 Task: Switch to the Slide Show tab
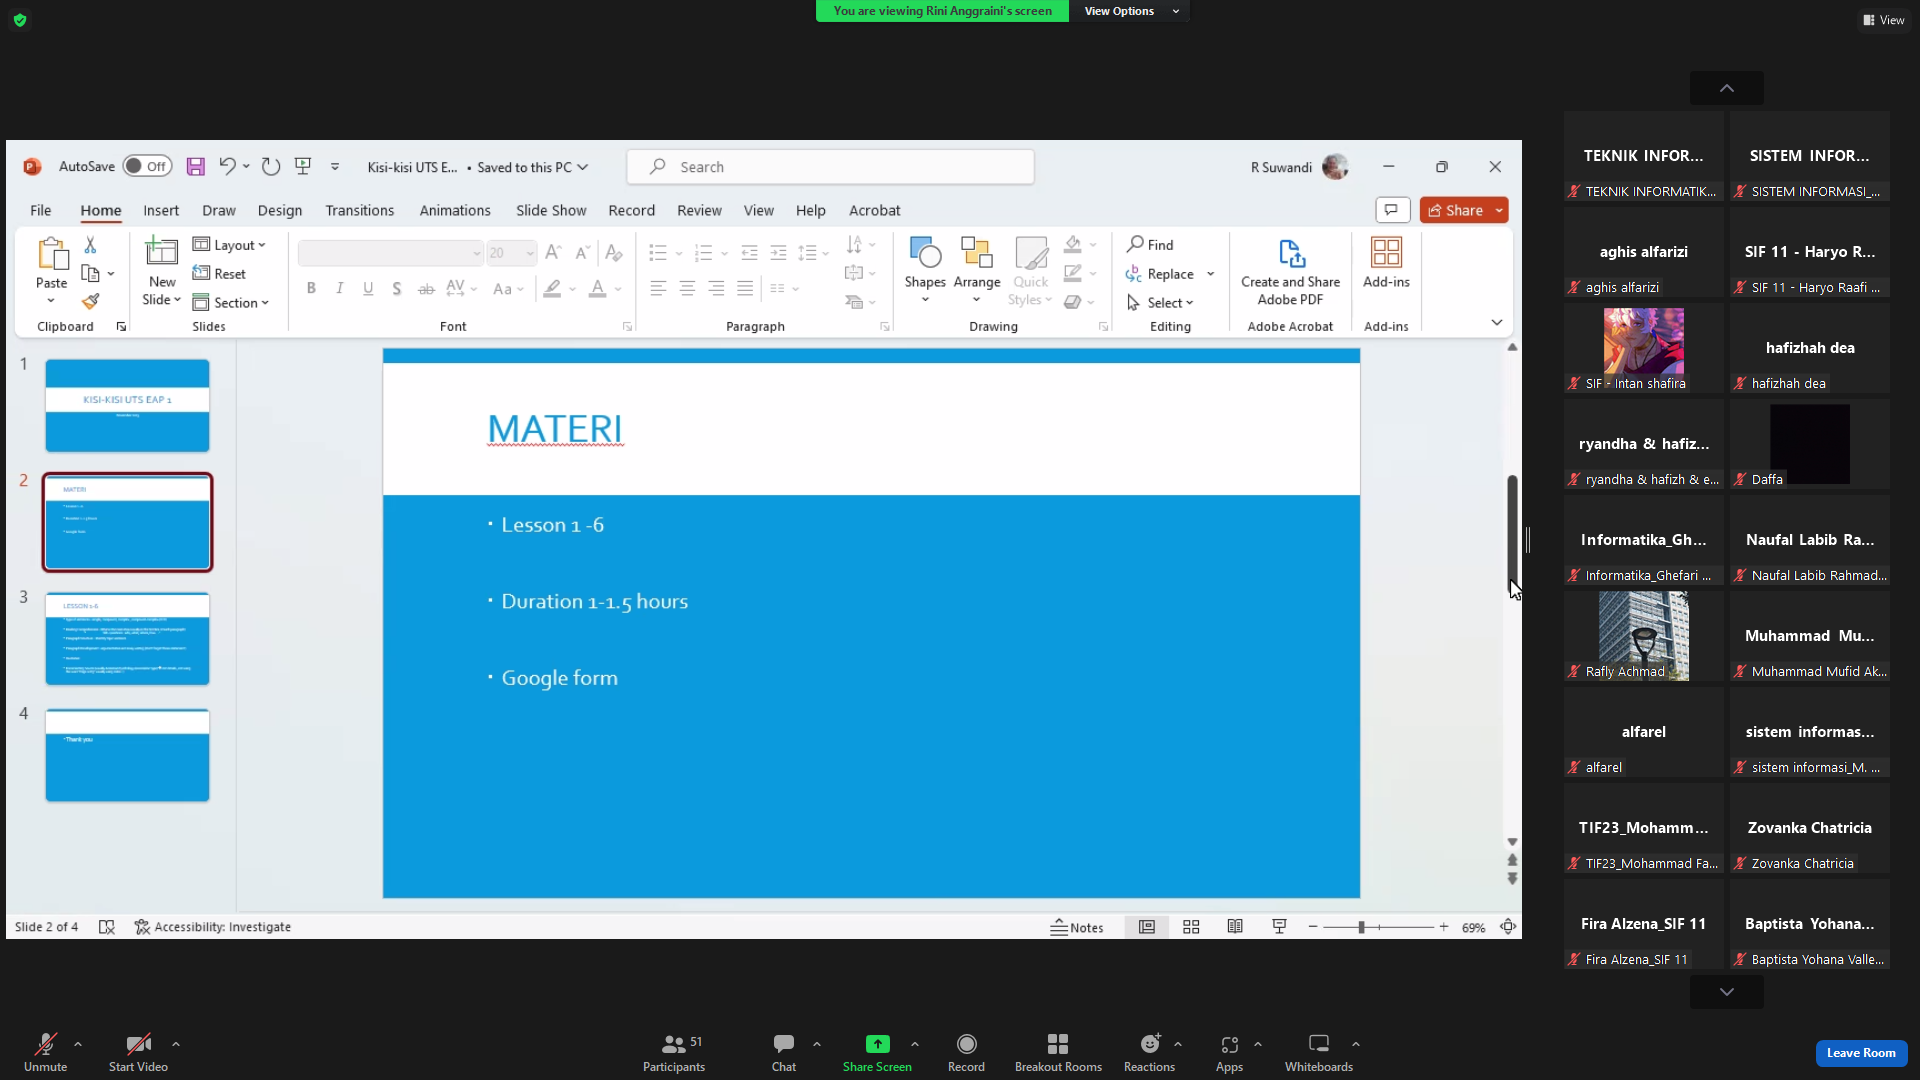tap(551, 210)
